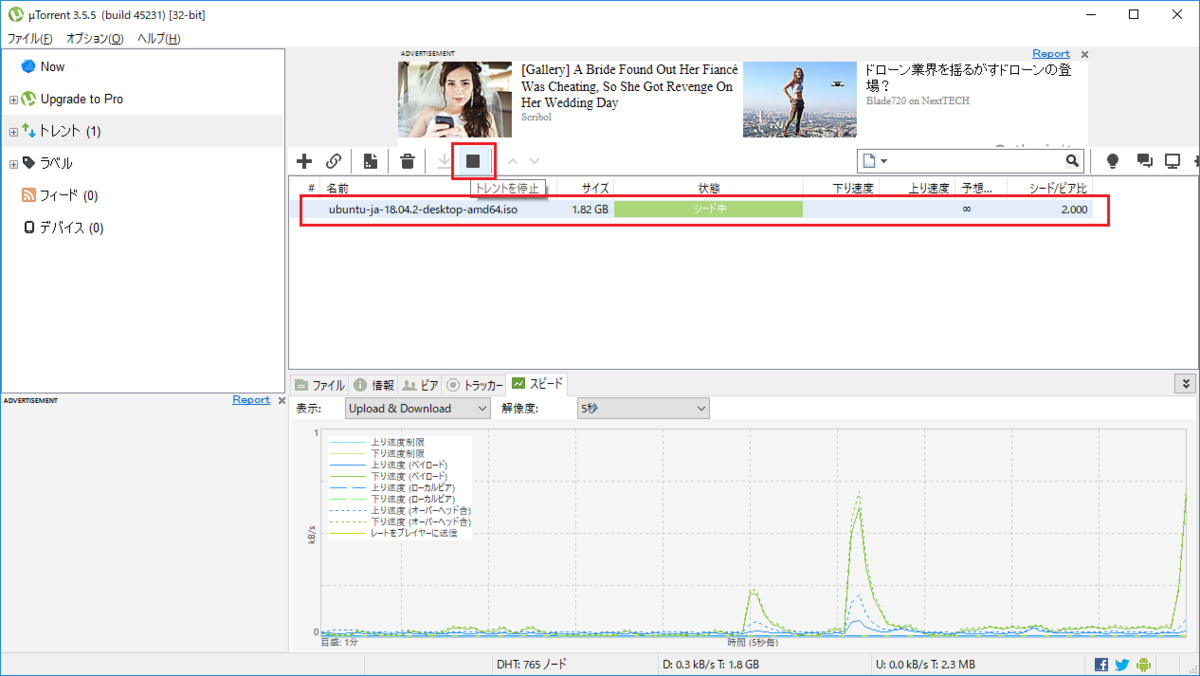
Task: Sort by the # column header
Action: point(311,188)
